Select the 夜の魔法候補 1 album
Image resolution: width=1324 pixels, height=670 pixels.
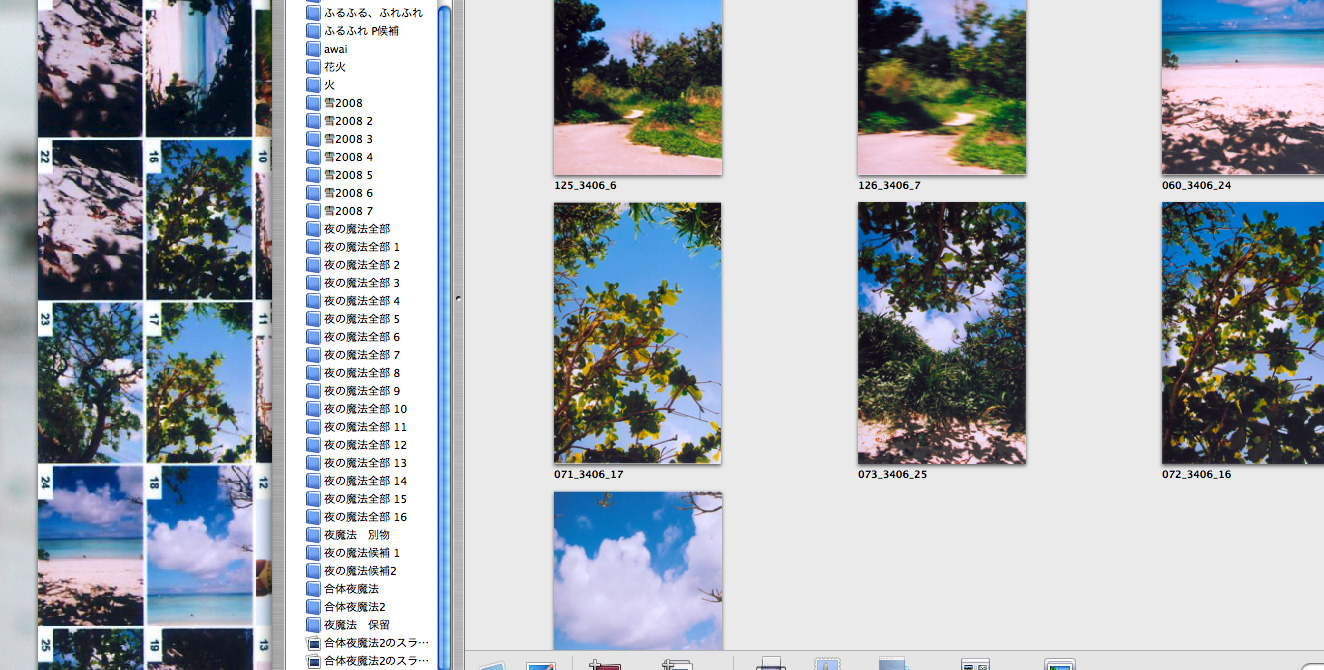coord(362,553)
